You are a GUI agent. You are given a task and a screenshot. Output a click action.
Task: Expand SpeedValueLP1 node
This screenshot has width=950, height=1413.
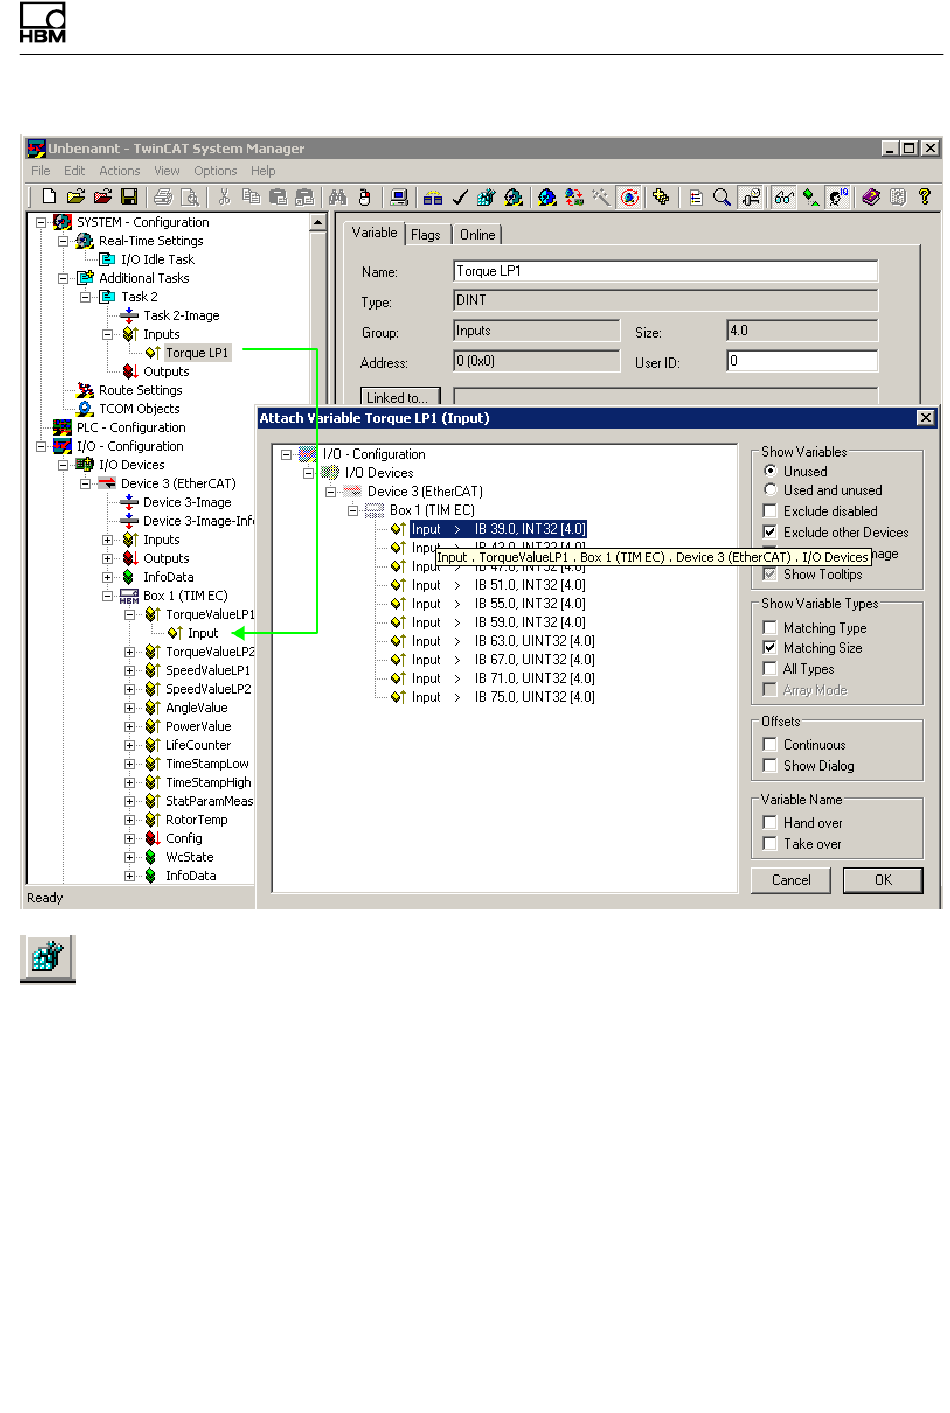129,671
